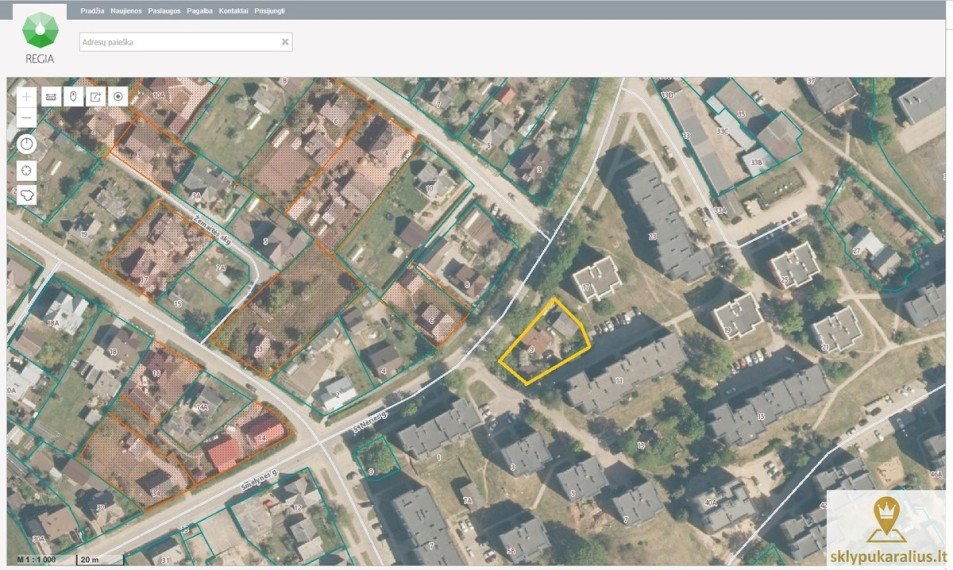The width and height of the screenshot is (953, 570).
Task: Locate my position with crosshair button
Action: (x=26, y=170)
